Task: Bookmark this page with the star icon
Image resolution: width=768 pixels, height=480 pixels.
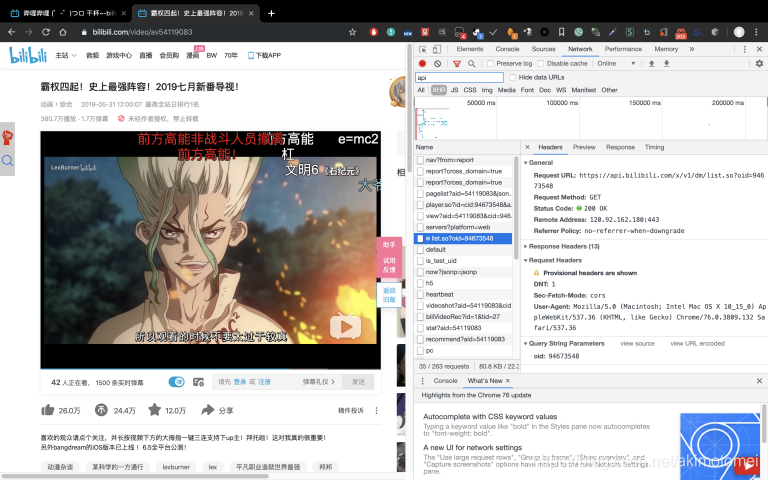Action: coord(352,32)
